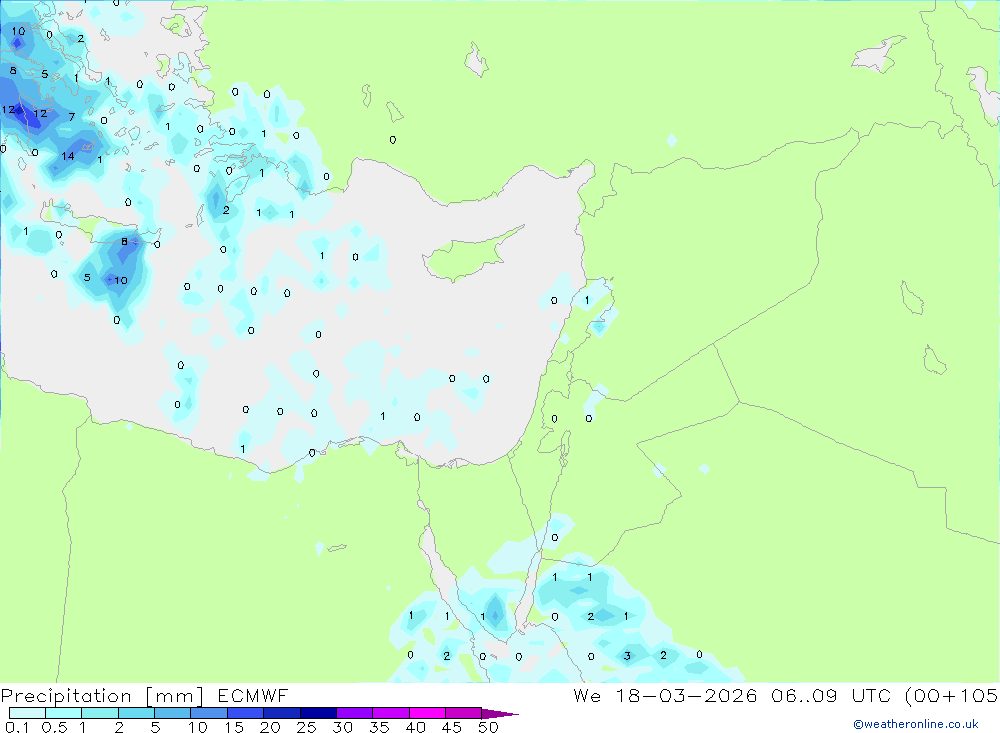Pick the 35–40 mm legend swatch

coord(391,713)
